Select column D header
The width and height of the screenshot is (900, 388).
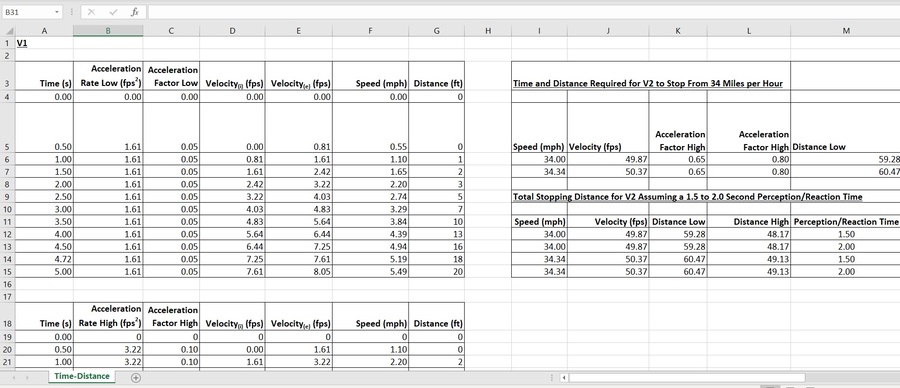[x=232, y=32]
